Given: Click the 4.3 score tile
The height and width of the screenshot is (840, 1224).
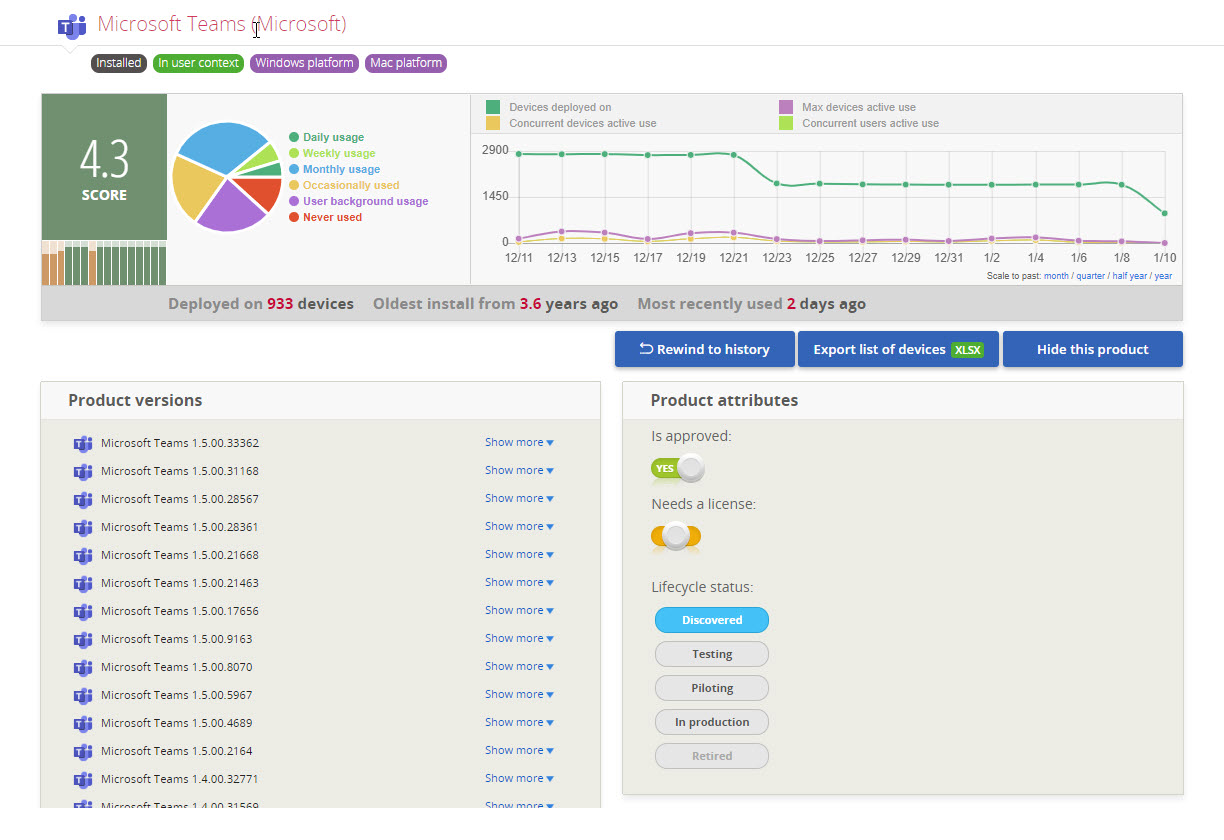Looking at the screenshot, I should click(104, 168).
